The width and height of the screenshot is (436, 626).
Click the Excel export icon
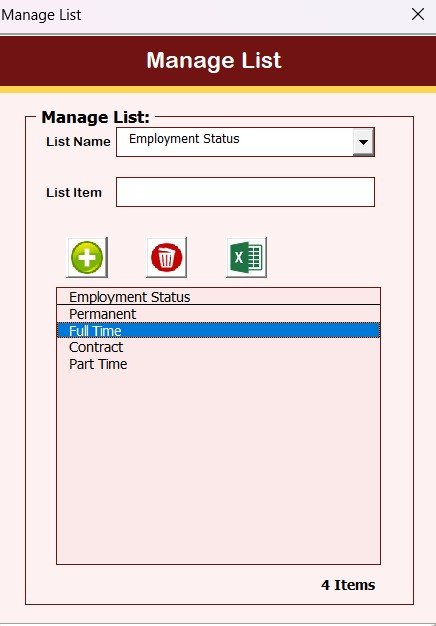pyautogui.click(x=246, y=258)
